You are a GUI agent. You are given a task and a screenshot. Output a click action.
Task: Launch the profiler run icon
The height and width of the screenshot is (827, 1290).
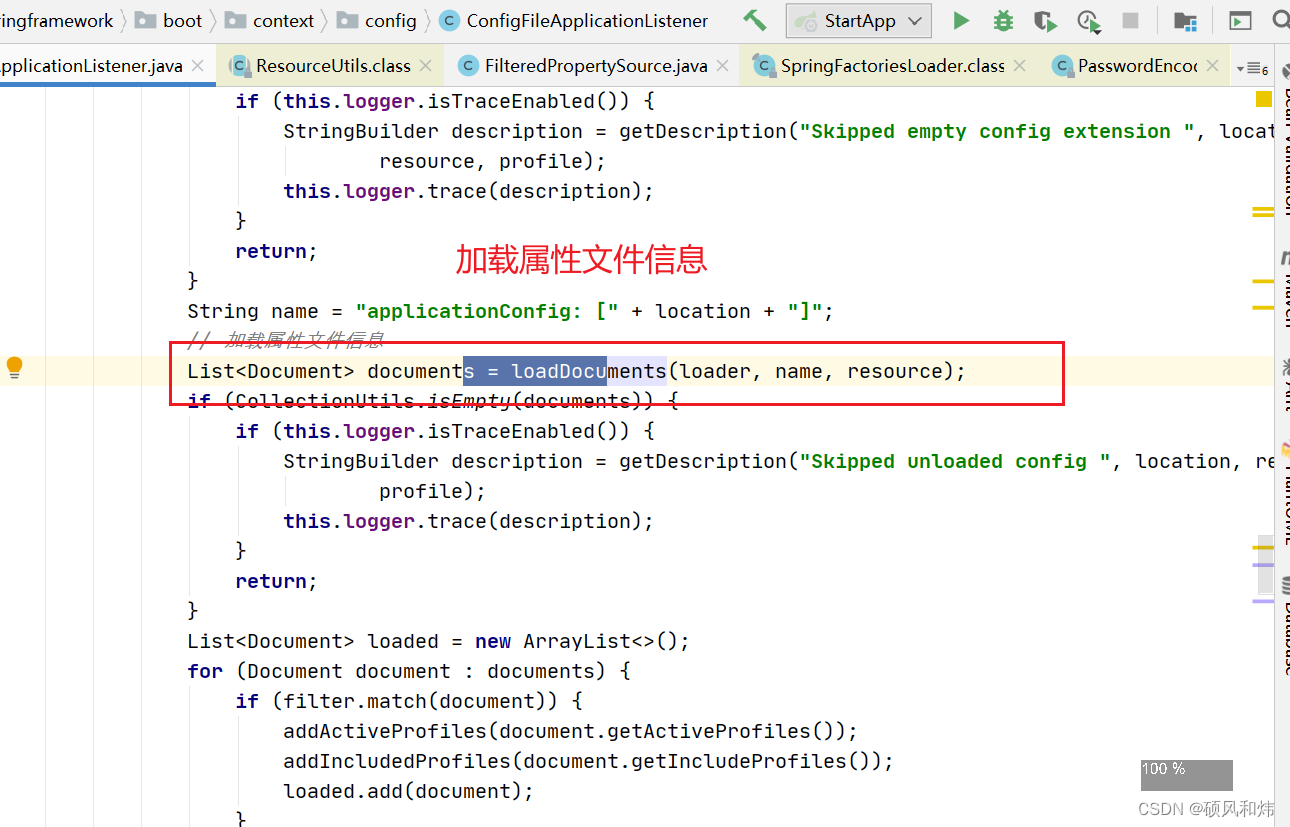click(1089, 21)
